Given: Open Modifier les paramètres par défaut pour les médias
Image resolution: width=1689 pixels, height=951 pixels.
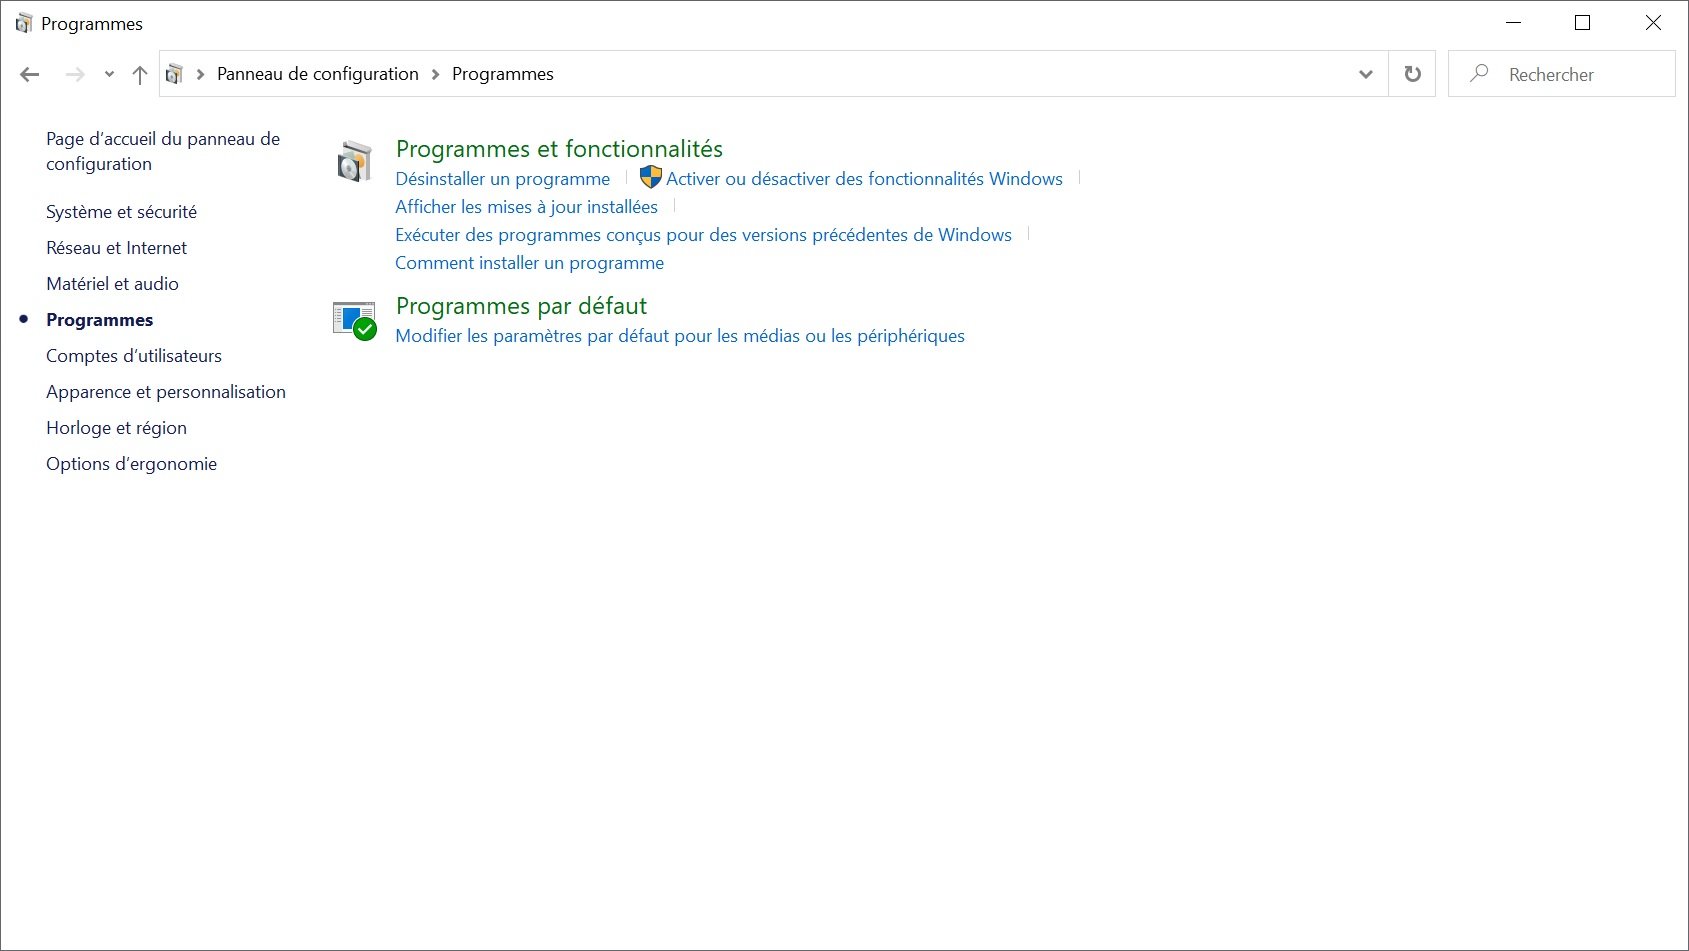Looking at the screenshot, I should (x=680, y=336).
